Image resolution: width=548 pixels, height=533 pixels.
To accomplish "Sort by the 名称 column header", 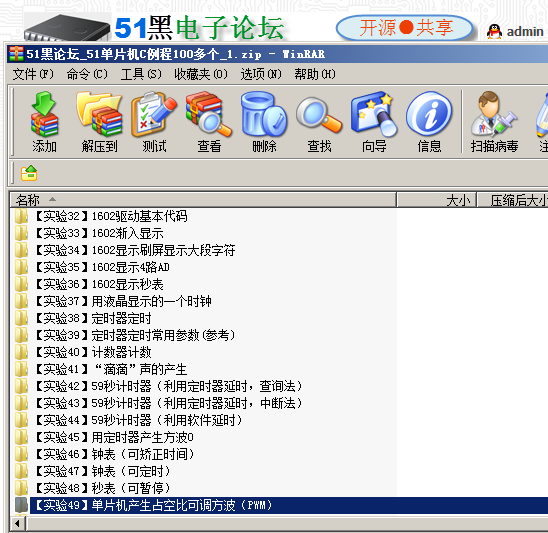I will [203, 200].
